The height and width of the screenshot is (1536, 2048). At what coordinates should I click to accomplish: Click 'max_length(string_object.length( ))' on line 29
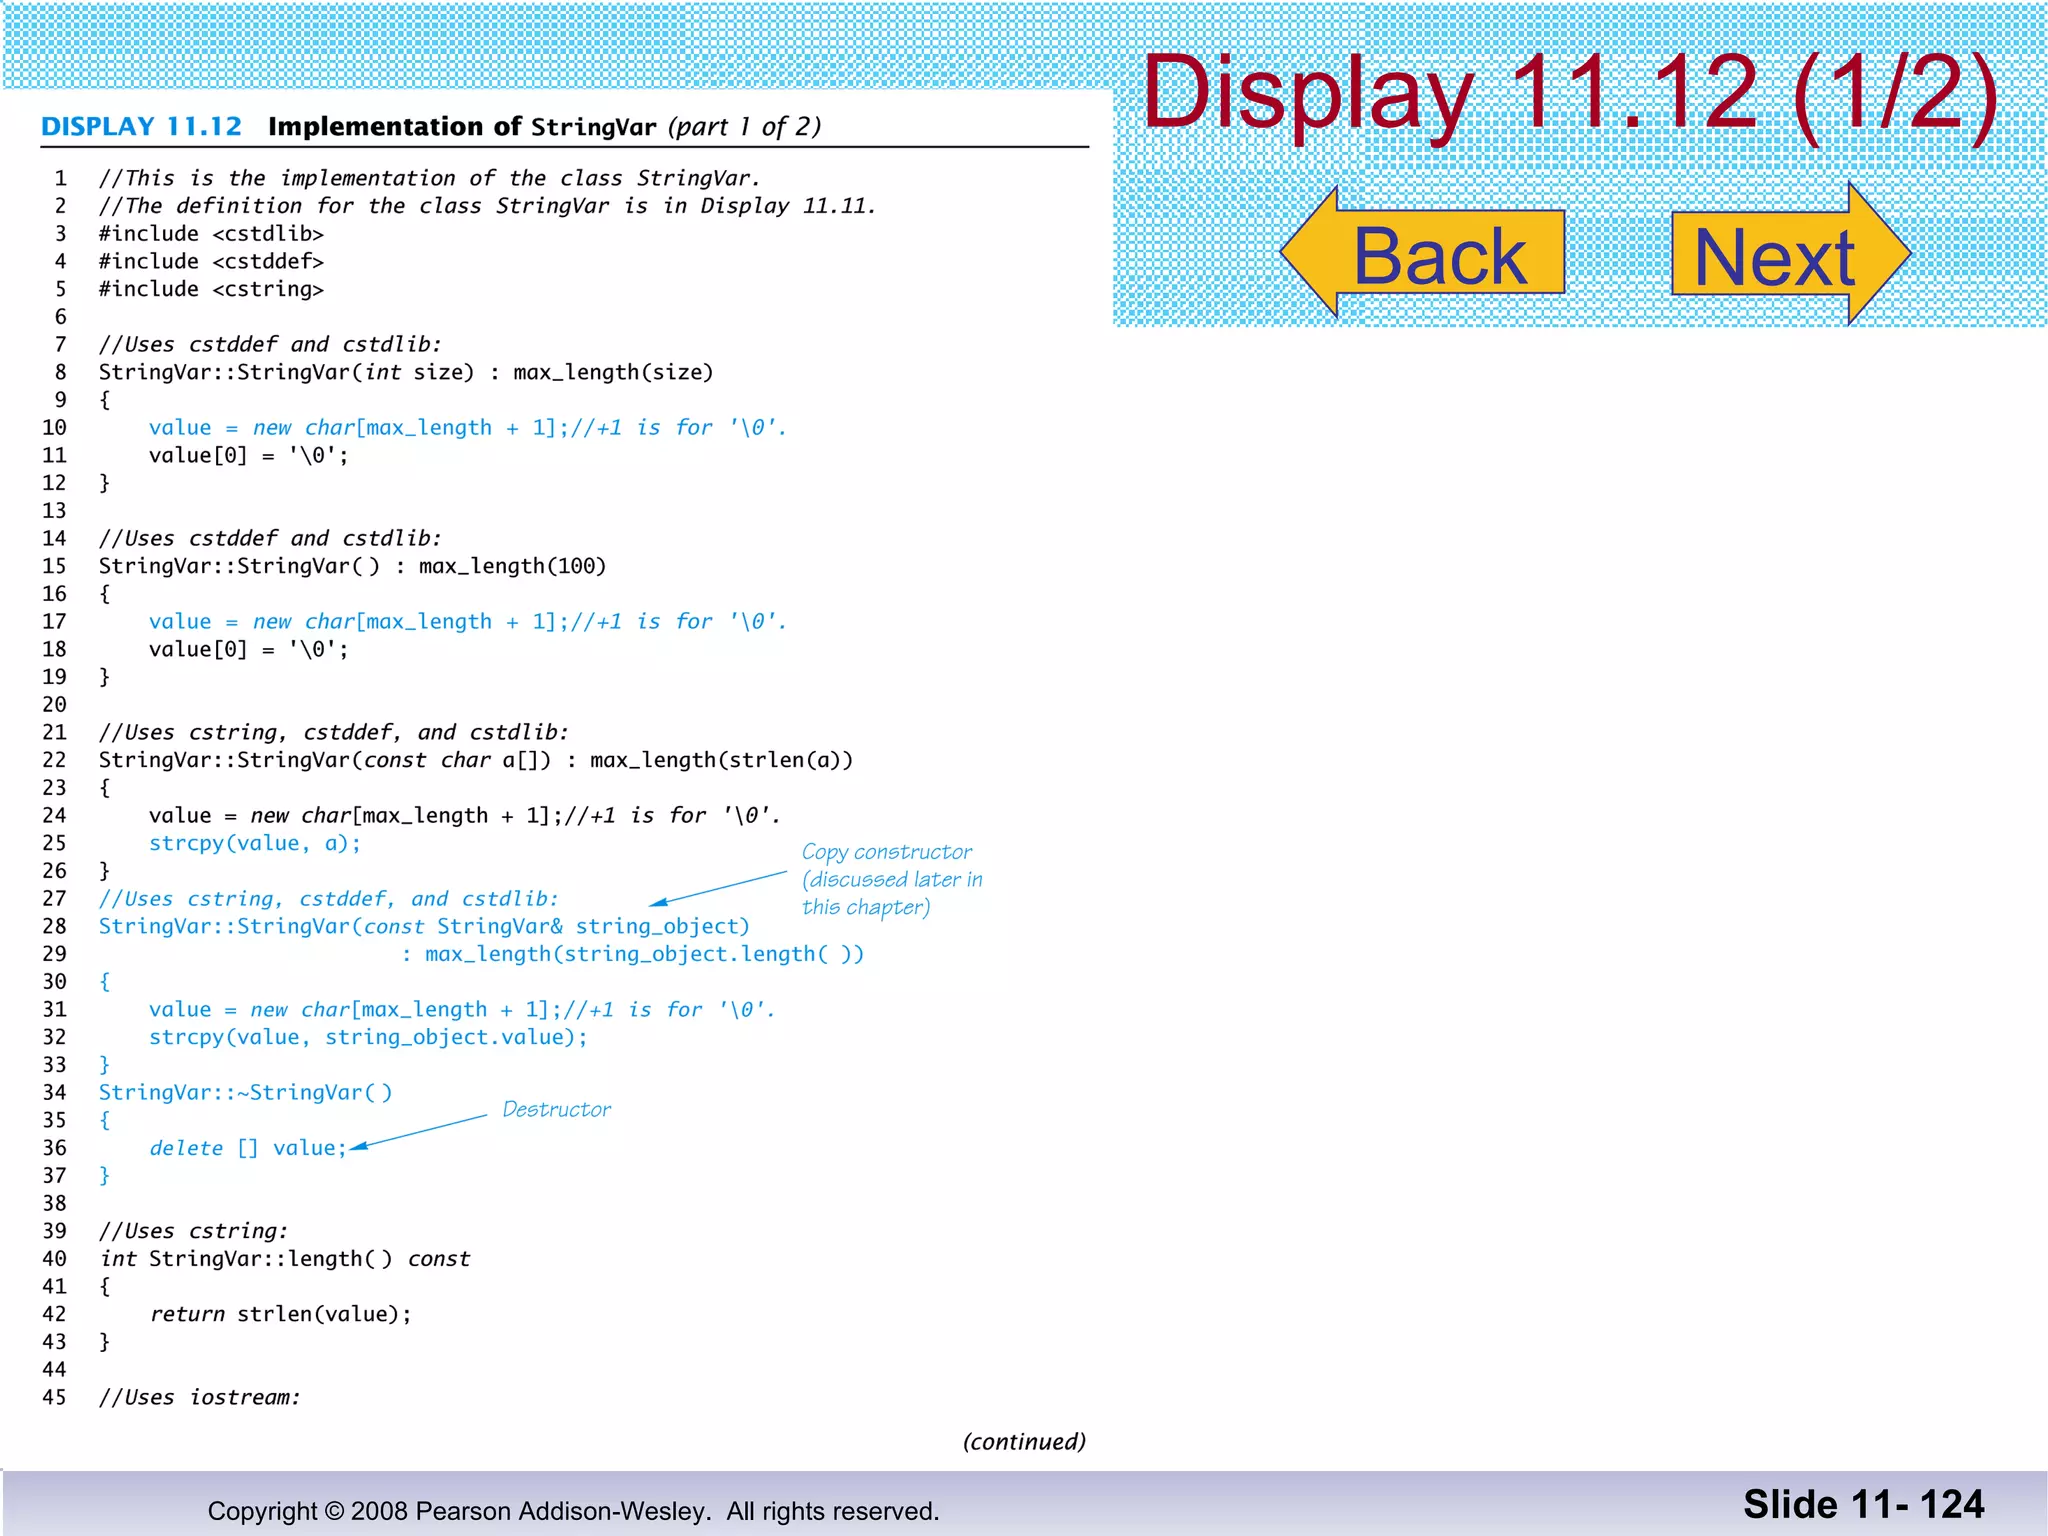pyautogui.click(x=644, y=955)
